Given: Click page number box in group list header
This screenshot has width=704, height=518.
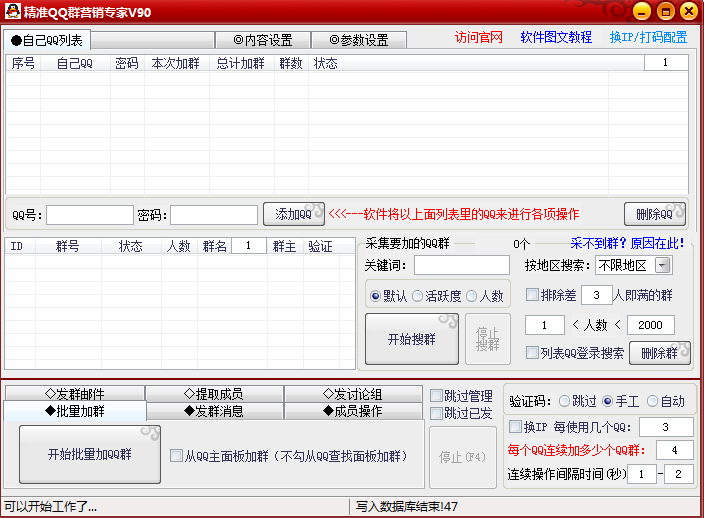Looking at the screenshot, I should tap(249, 246).
